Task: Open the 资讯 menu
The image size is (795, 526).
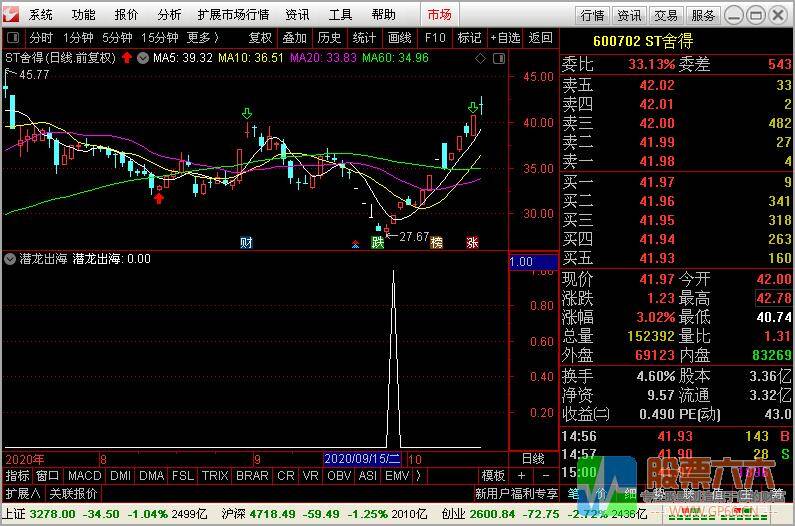Action: click(297, 15)
